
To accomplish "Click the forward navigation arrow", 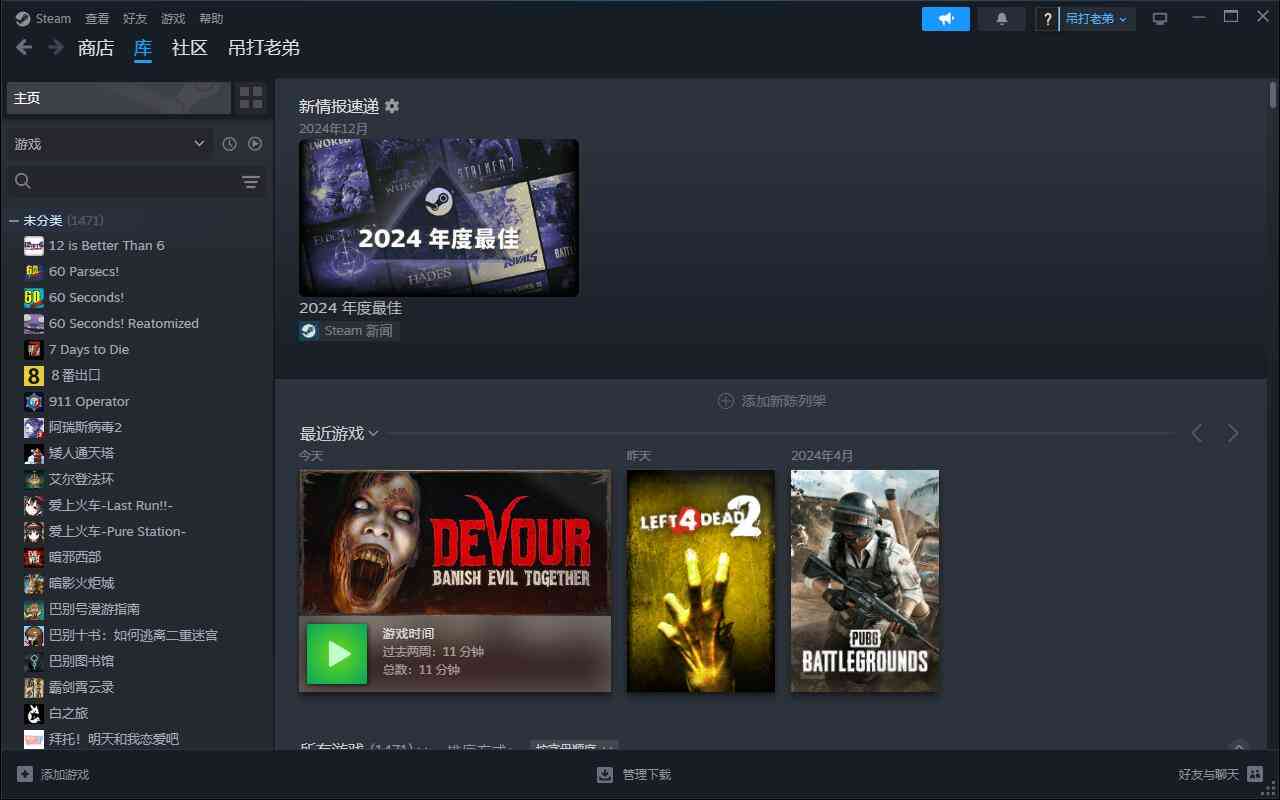I will [x=56, y=47].
